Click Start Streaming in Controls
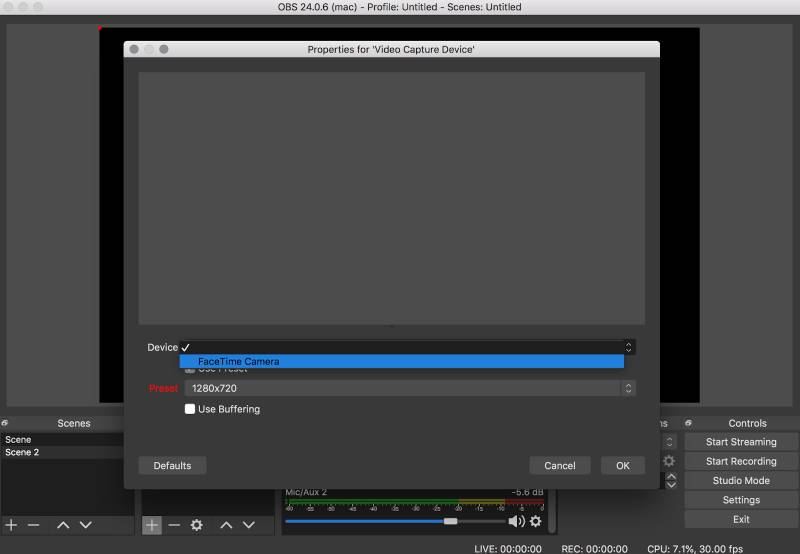This screenshot has width=800, height=554. point(741,442)
